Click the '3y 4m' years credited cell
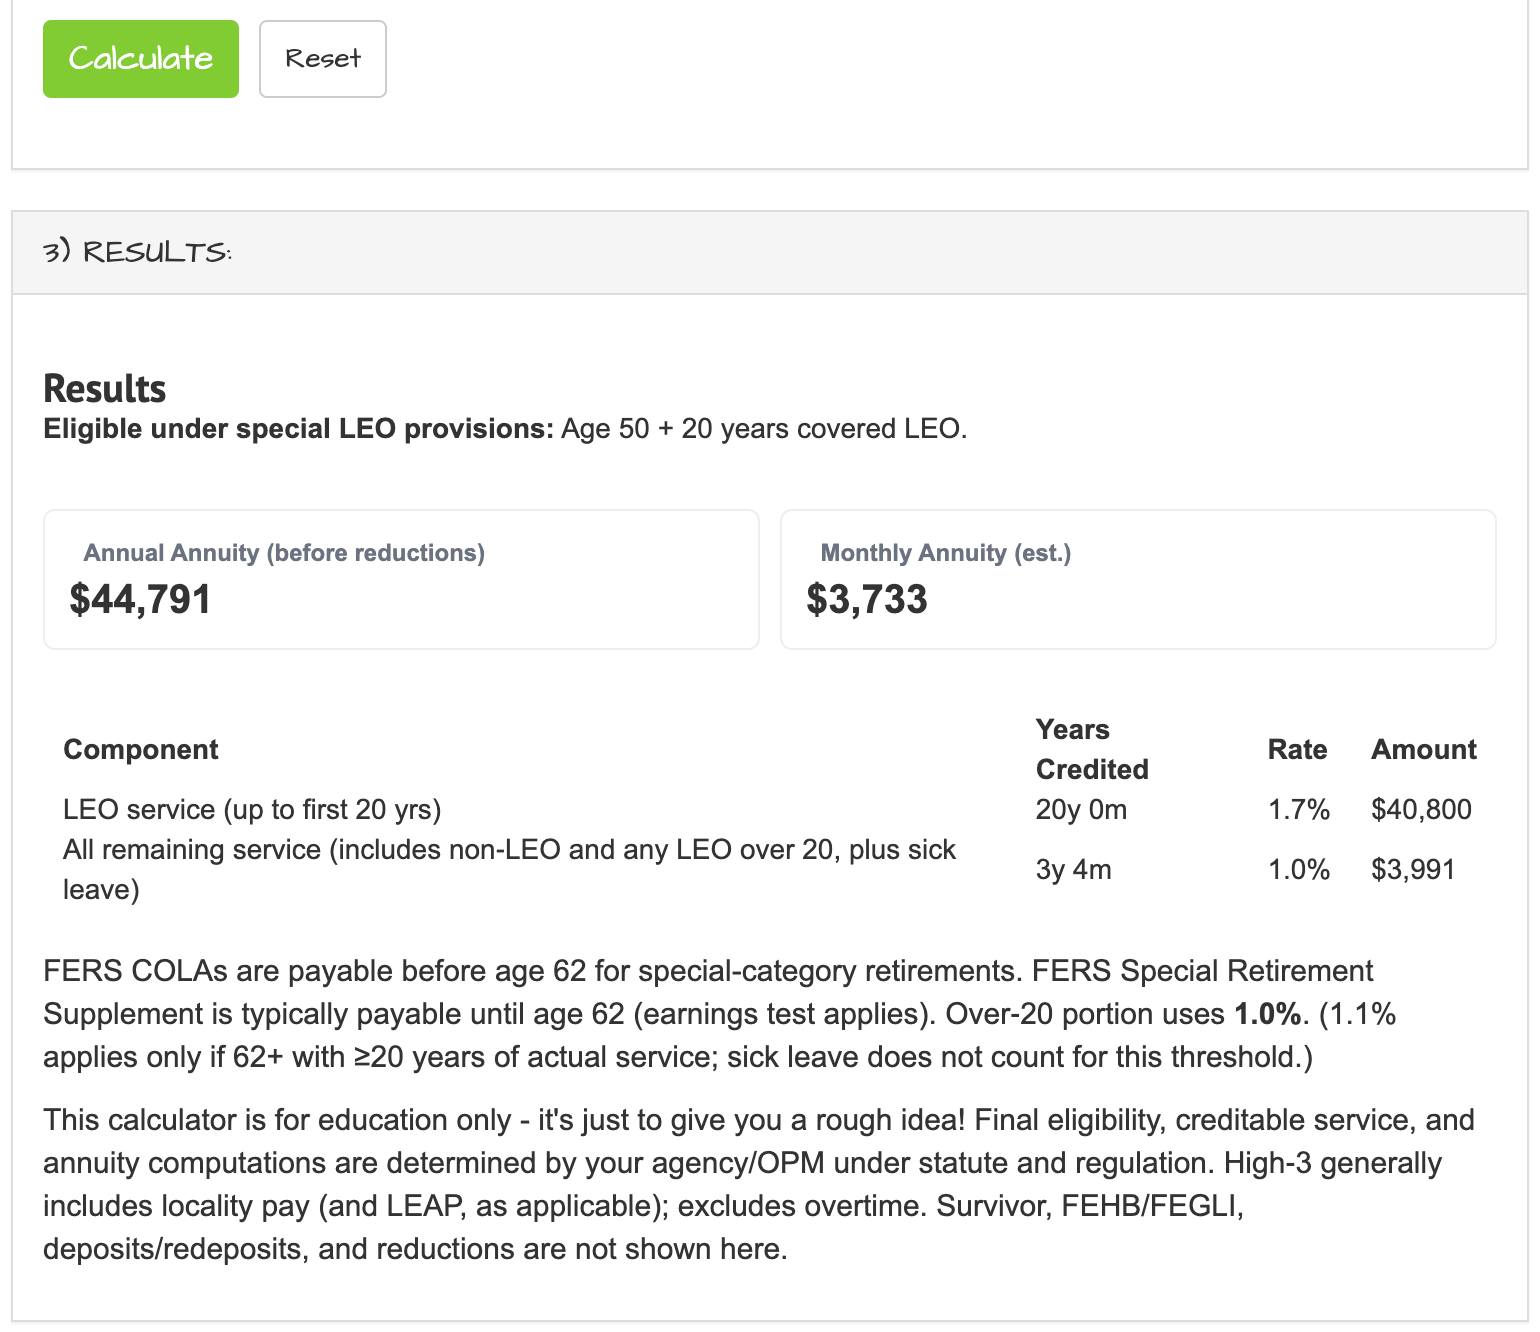 coord(1074,869)
